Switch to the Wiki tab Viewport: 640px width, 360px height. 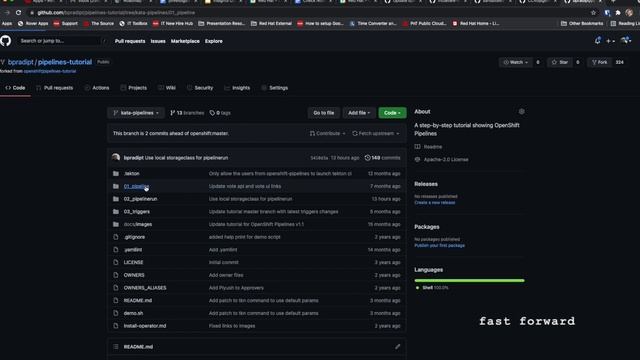(x=167, y=88)
